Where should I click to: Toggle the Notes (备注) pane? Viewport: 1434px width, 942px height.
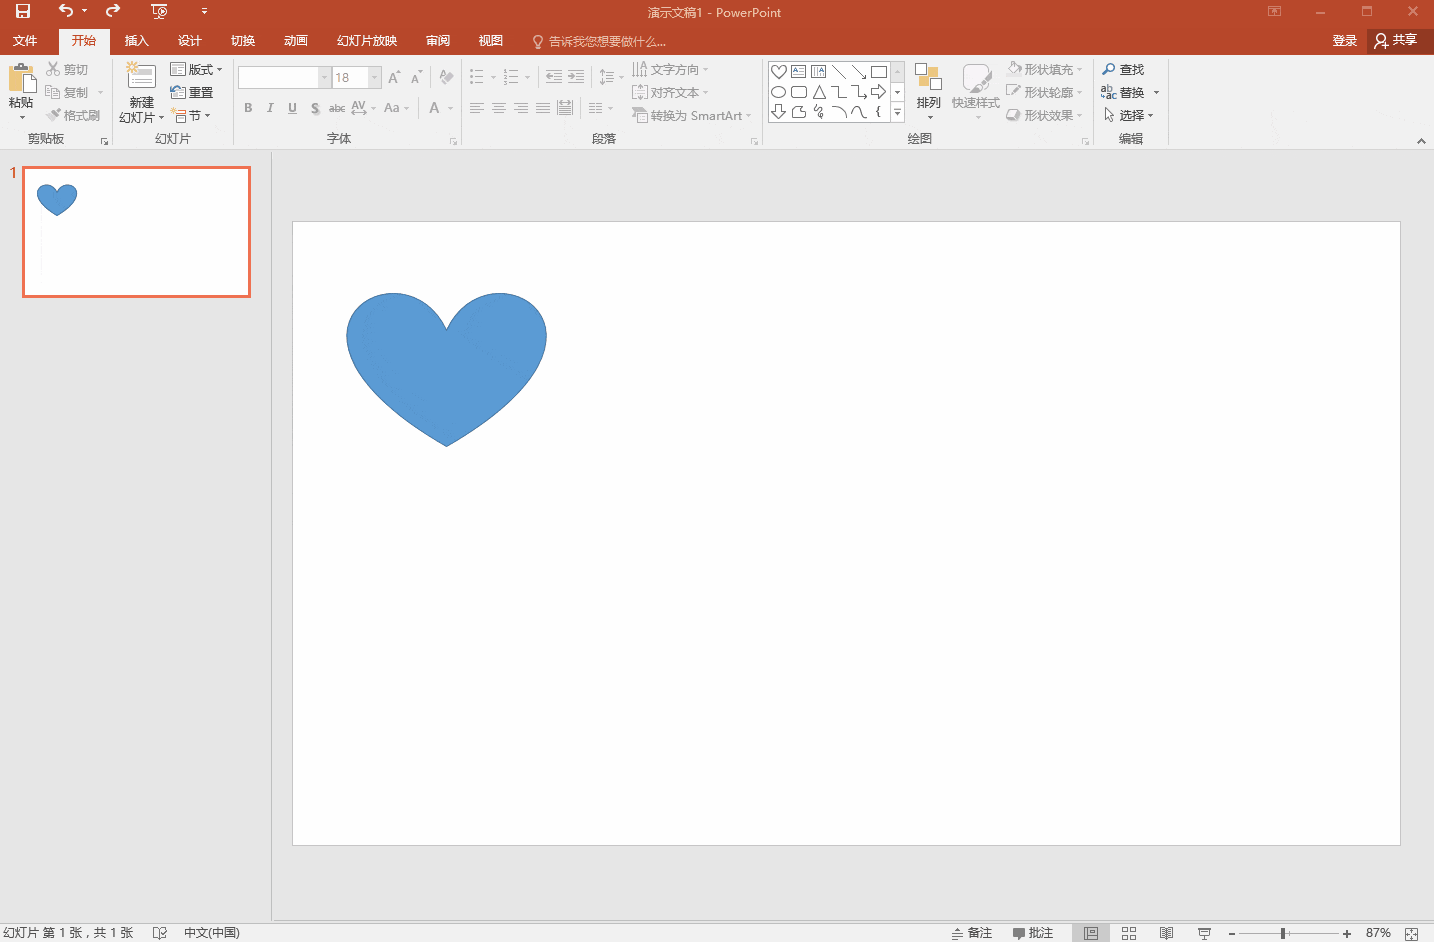tap(971, 933)
